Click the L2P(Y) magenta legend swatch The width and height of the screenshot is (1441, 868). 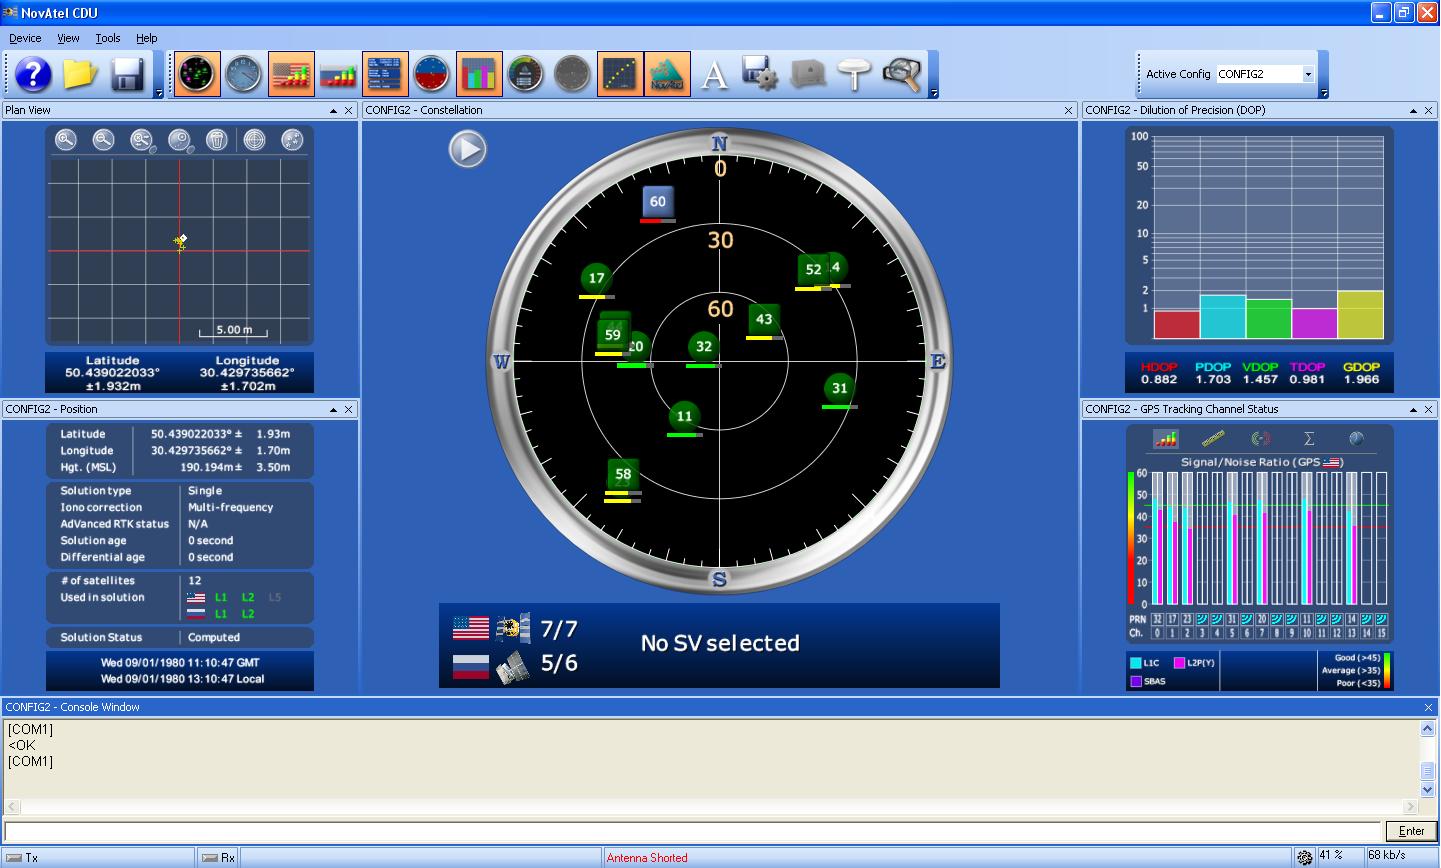(x=1179, y=663)
